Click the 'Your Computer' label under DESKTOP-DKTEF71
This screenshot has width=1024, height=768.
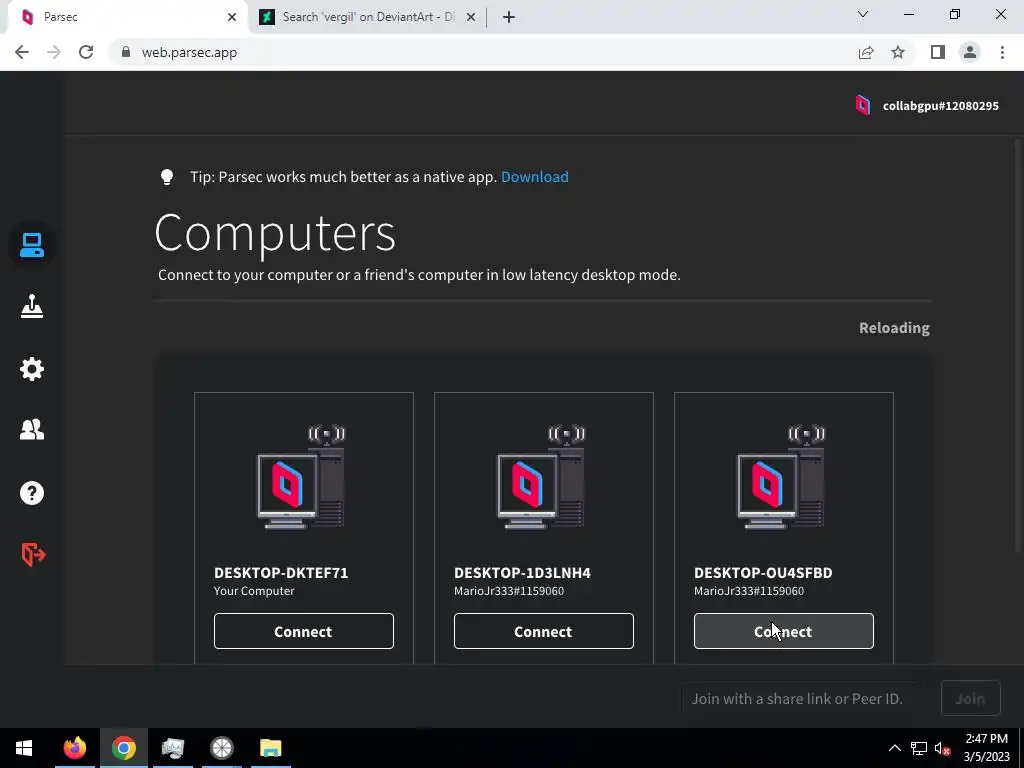coord(254,591)
